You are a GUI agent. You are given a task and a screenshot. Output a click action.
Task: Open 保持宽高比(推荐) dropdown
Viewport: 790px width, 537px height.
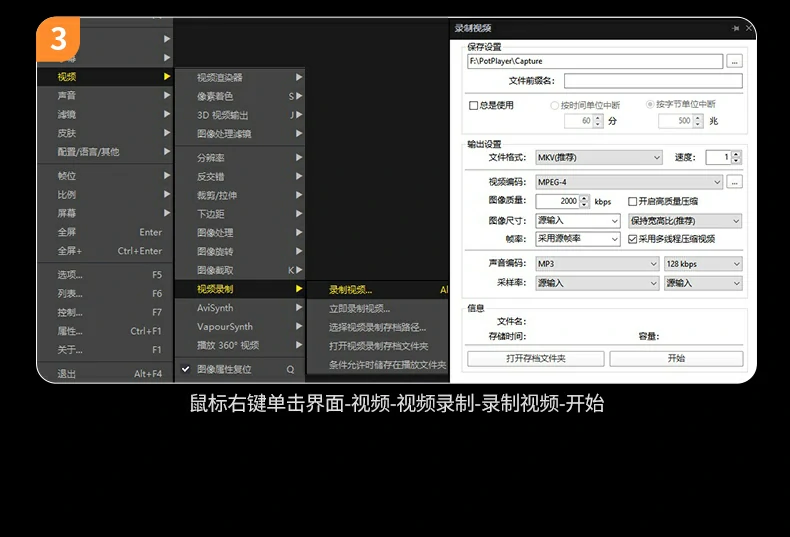click(685, 221)
